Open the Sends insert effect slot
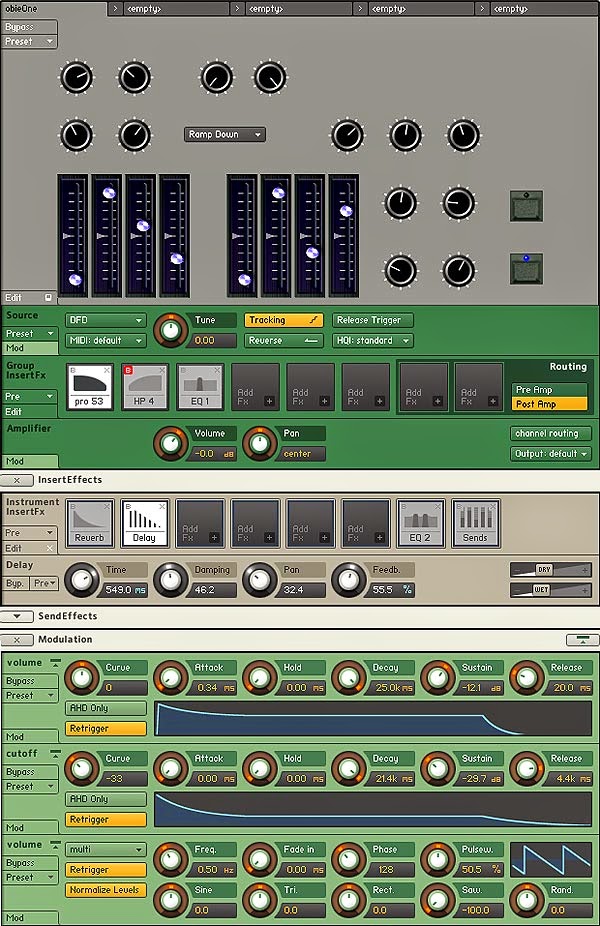 [476, 523]
